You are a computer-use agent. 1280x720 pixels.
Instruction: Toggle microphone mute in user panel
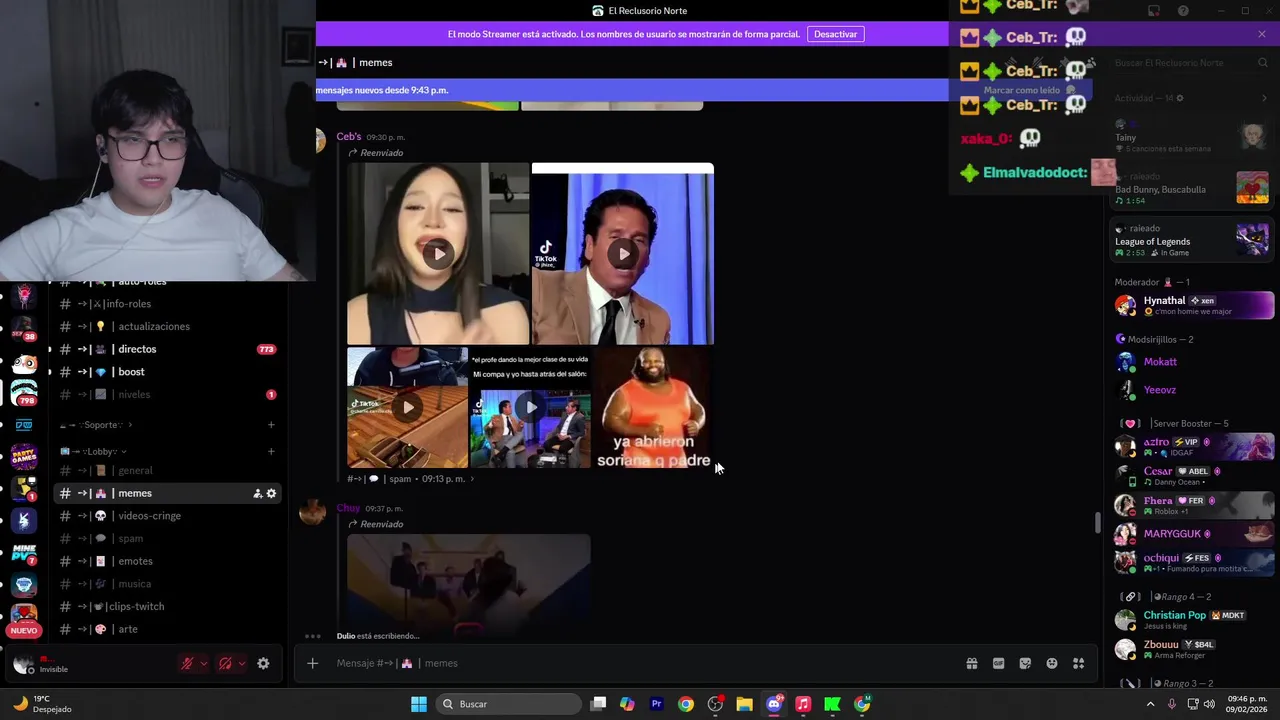[x=187, y=663]
